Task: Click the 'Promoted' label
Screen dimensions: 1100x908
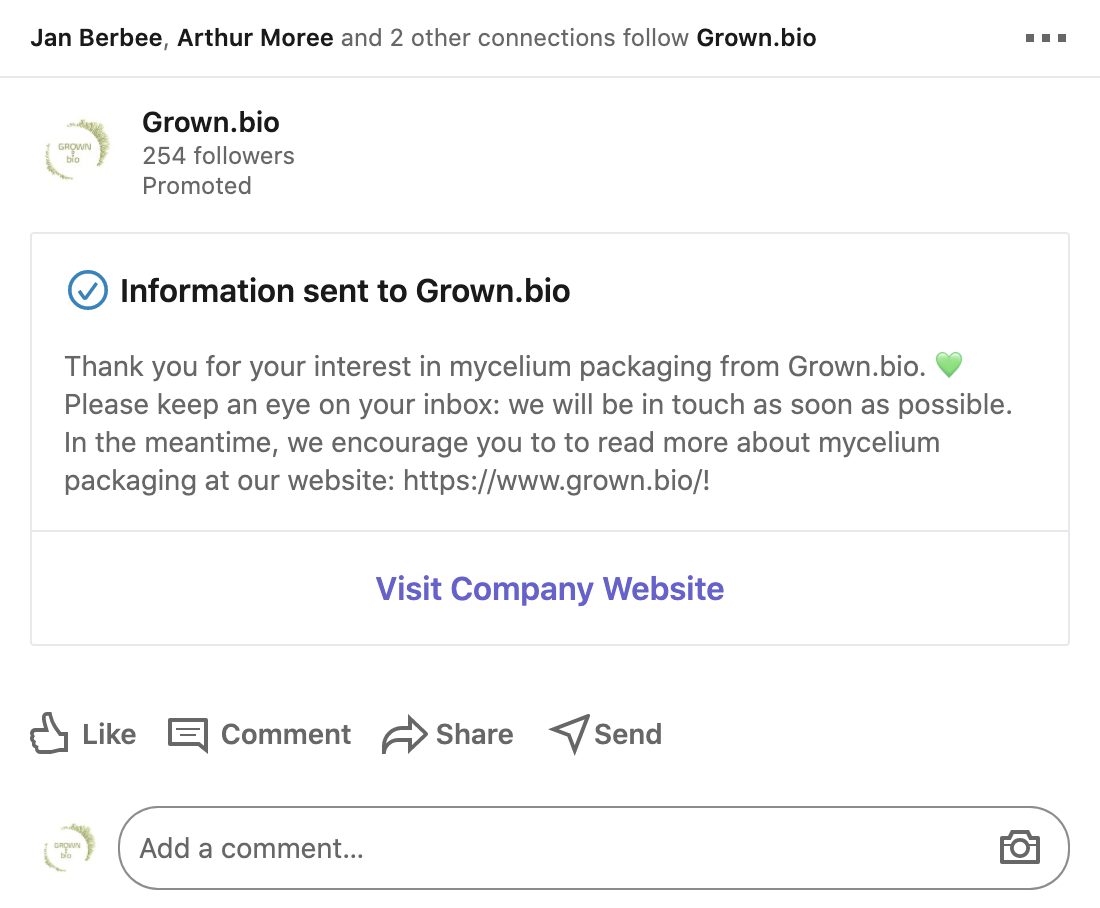Action: tap(196, 186)
